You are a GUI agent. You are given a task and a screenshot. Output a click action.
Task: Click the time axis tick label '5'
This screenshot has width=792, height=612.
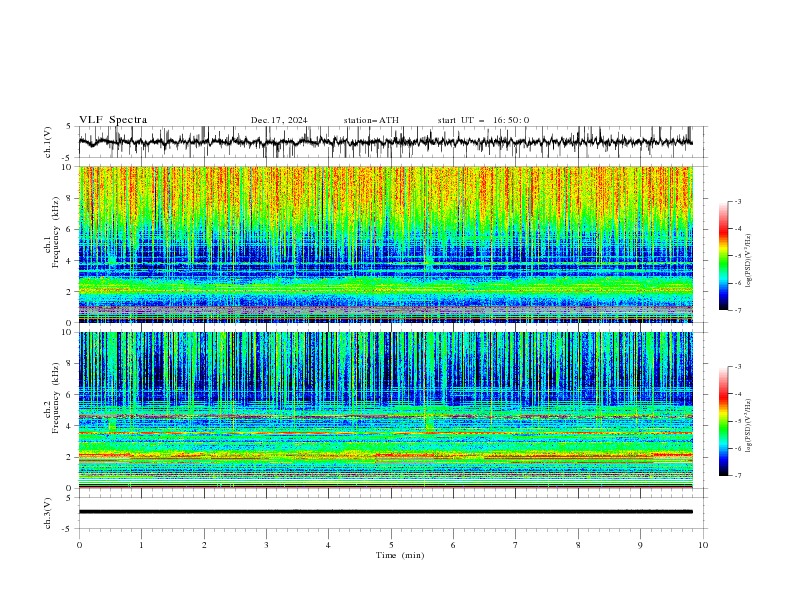[391, 545]
